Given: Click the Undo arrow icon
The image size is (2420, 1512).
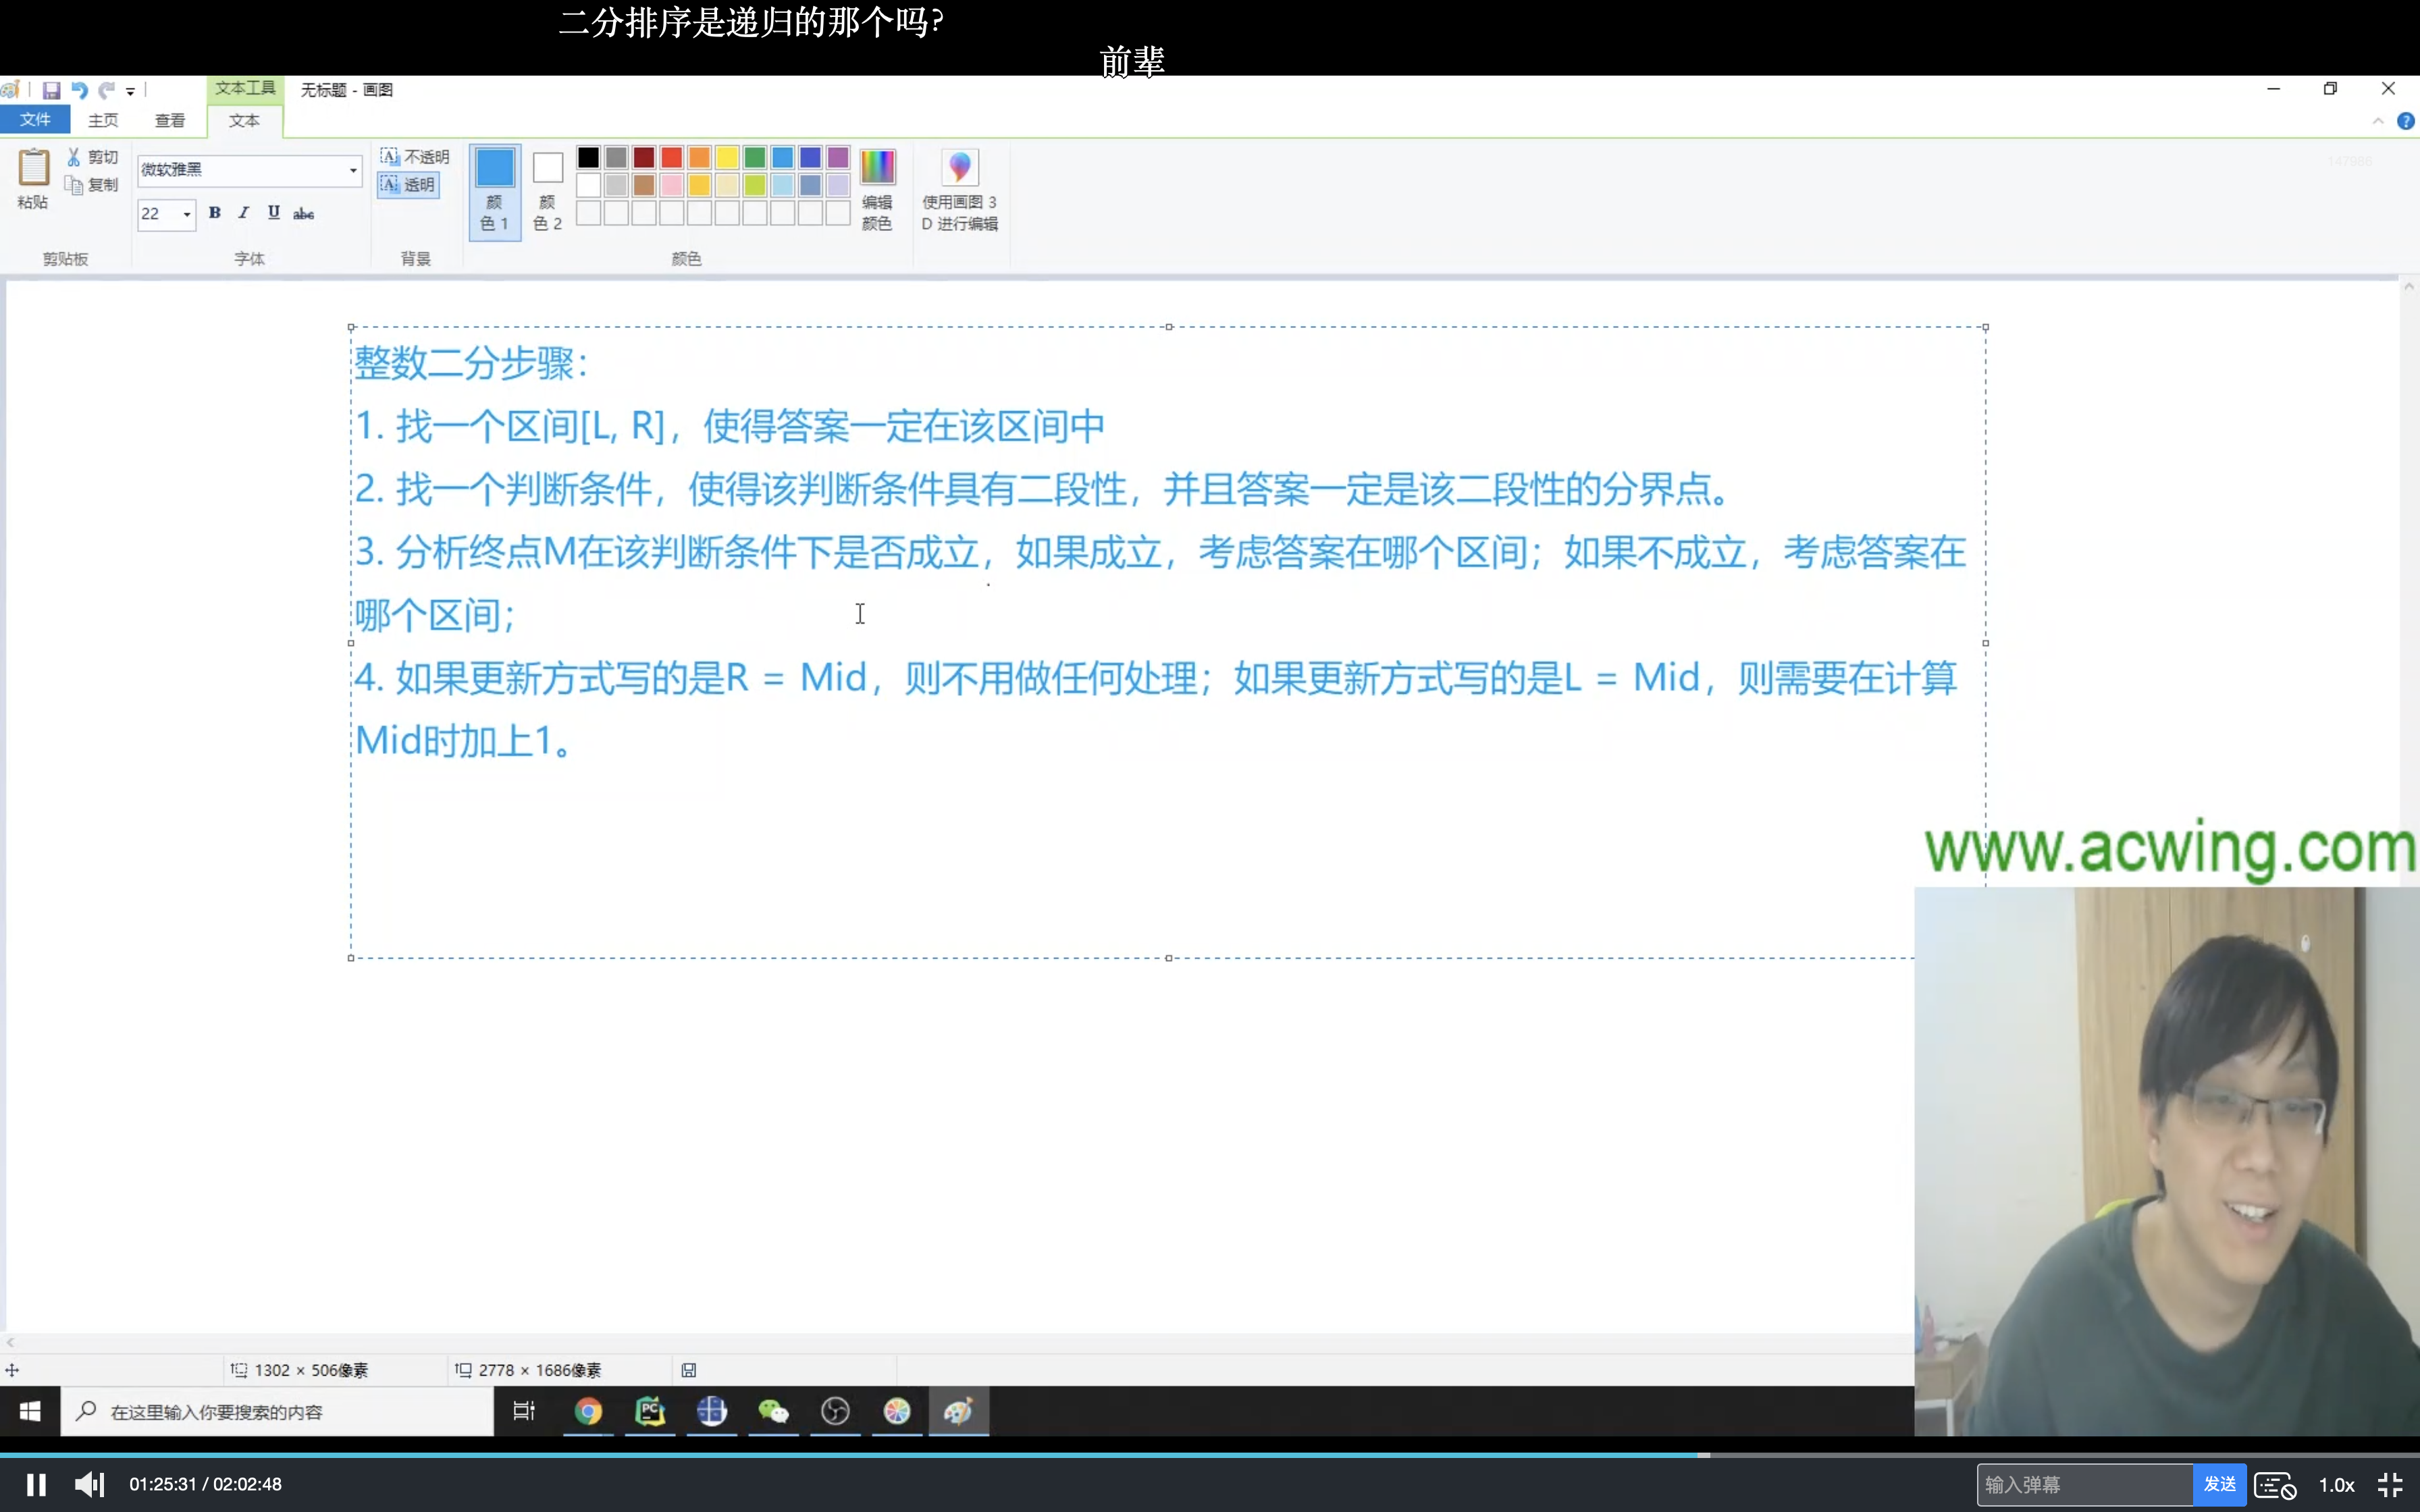Looking at the screenshot, I should [x=80, y=90].
